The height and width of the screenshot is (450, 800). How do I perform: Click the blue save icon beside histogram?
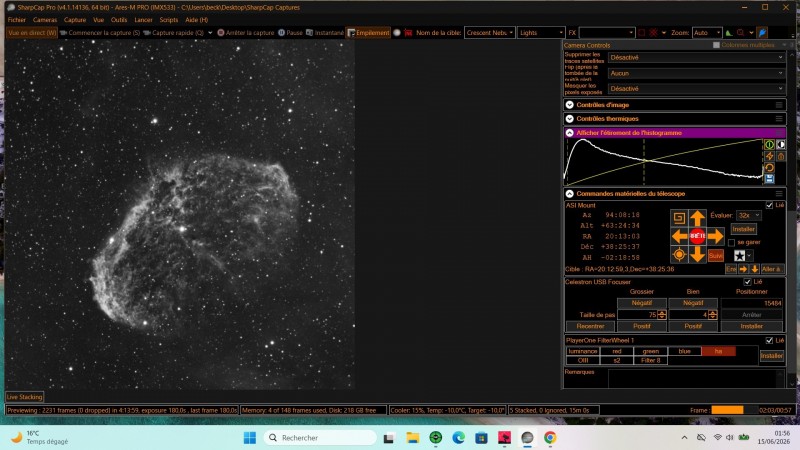(769, 179)
